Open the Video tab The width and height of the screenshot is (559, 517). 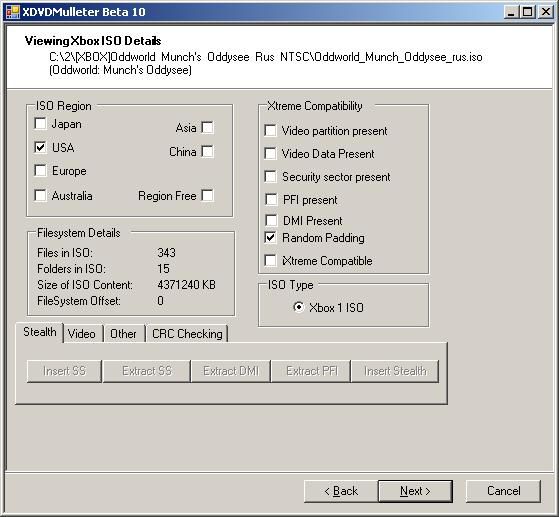[82, 334]
